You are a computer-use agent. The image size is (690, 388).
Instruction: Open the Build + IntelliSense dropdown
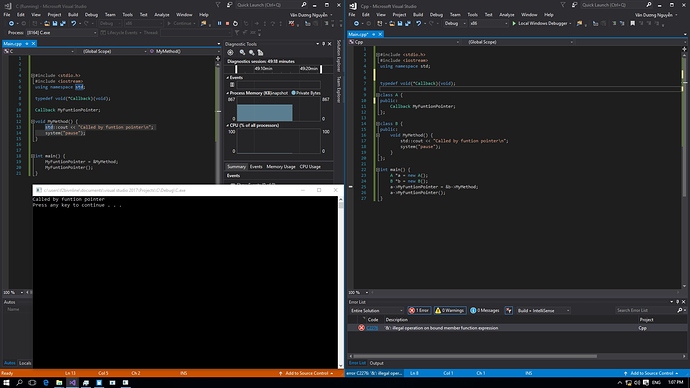coord(543,311)
